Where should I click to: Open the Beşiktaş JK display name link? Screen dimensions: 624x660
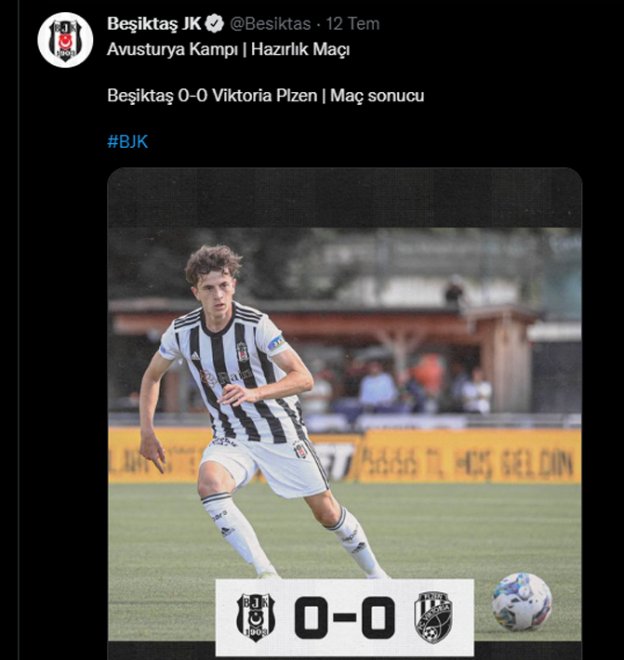click(154, 24)
